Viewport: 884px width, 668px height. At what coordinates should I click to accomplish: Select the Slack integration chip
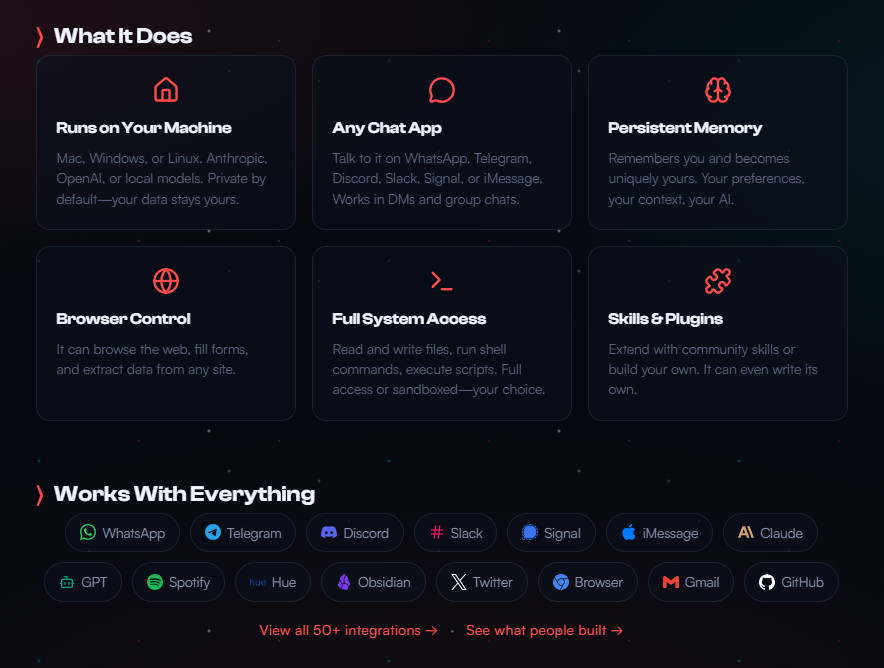(456, 533)
